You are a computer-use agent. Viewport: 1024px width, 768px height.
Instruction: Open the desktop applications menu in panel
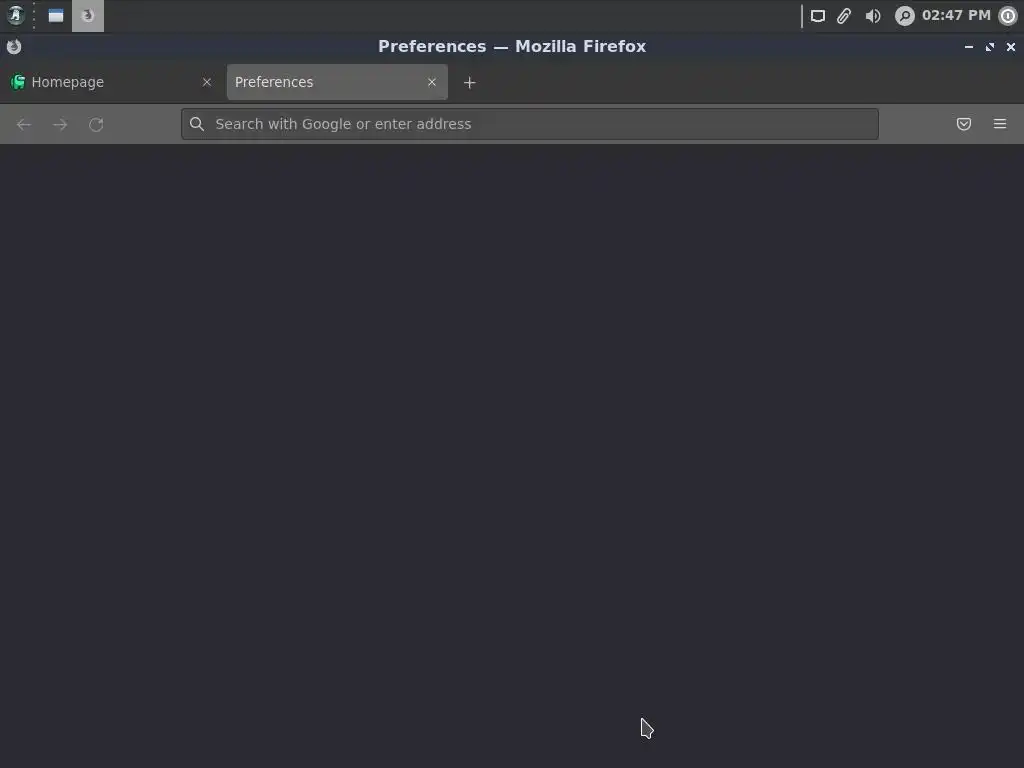(x=16, y=15)
